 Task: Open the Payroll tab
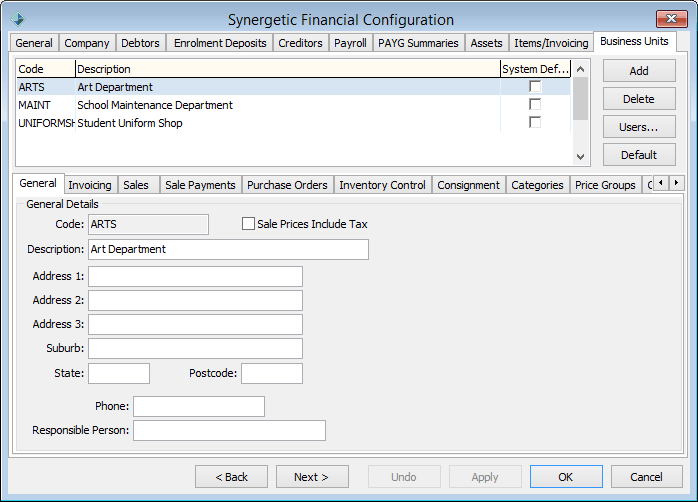(350, 43)
